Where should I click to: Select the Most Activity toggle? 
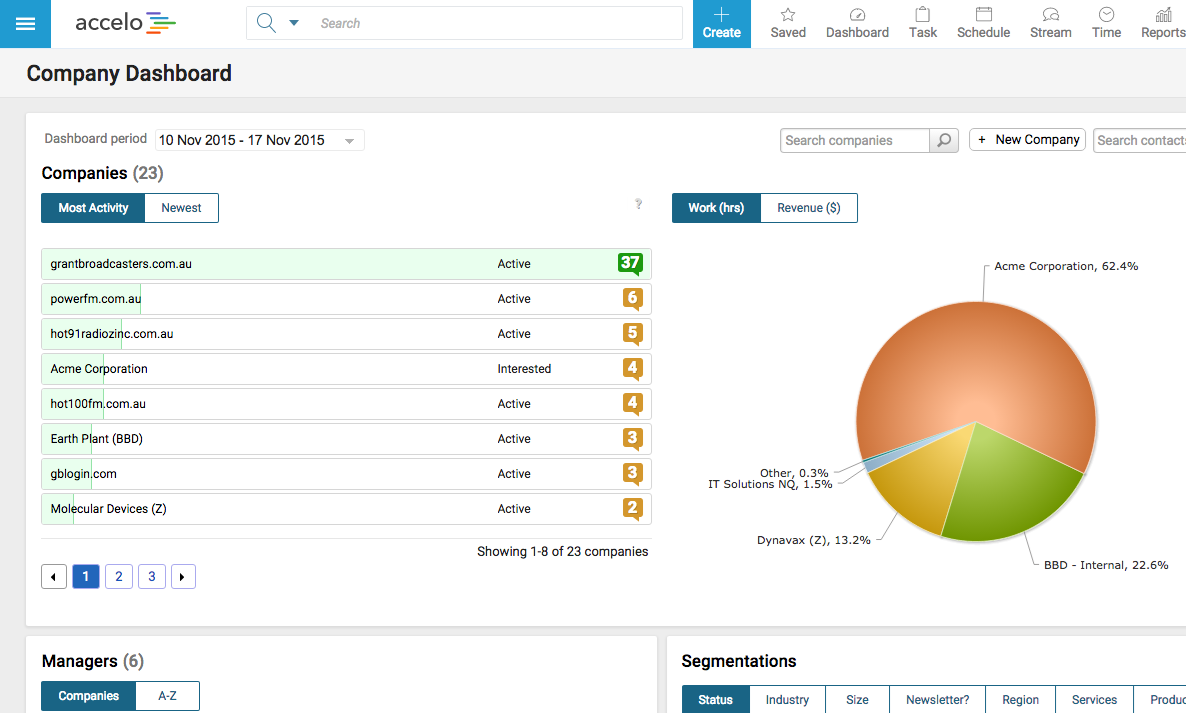point(93,208)
